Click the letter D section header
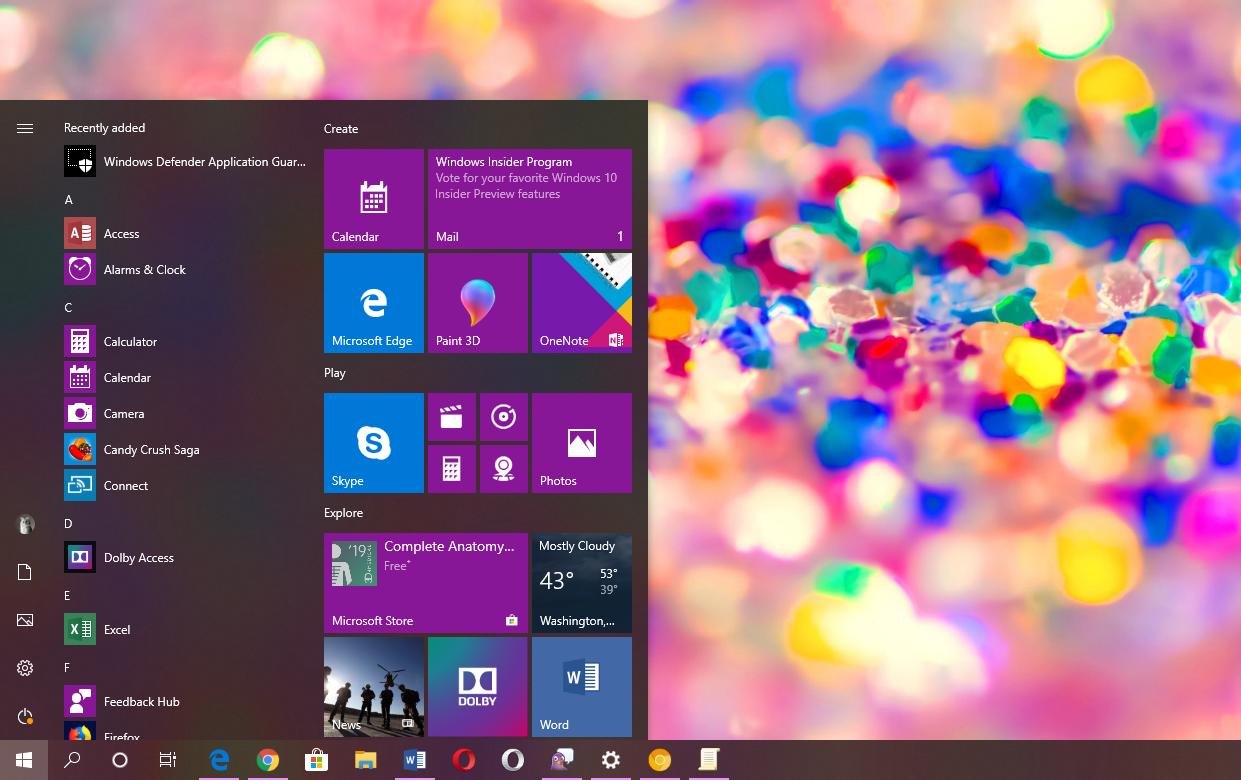This screenshot has height=780, width=1241. 68,524
